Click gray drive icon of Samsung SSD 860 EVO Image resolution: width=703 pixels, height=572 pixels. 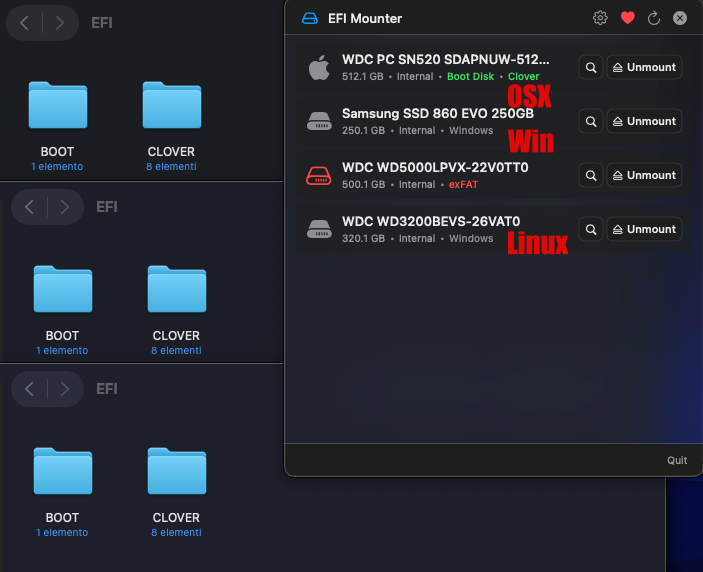[319, 121]
